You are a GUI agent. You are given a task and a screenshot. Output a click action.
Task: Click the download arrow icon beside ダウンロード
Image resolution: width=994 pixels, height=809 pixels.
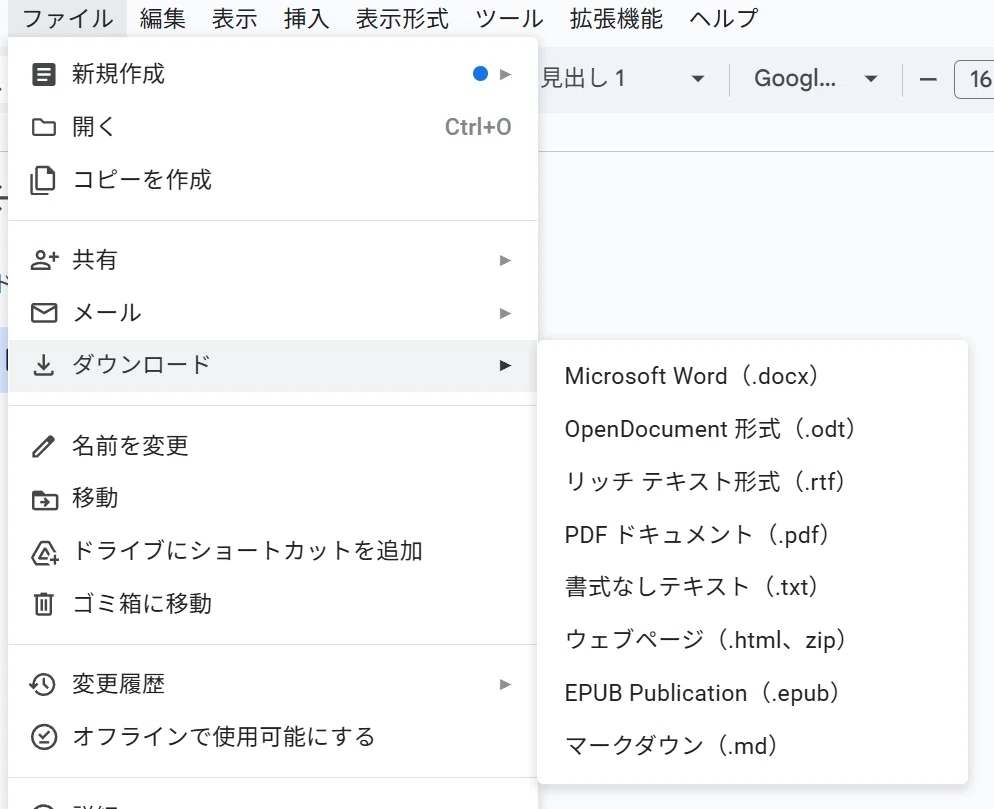(43, 366)
